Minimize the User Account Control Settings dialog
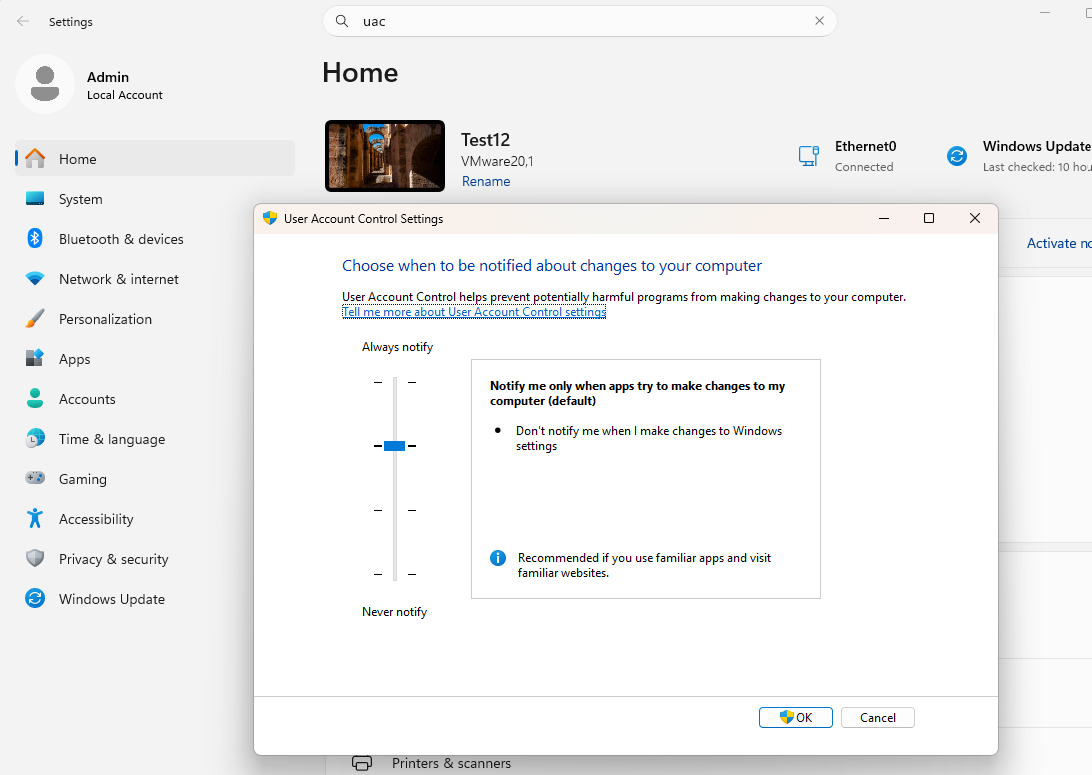Screen dimensions: 1092x775 click(884, 218)
